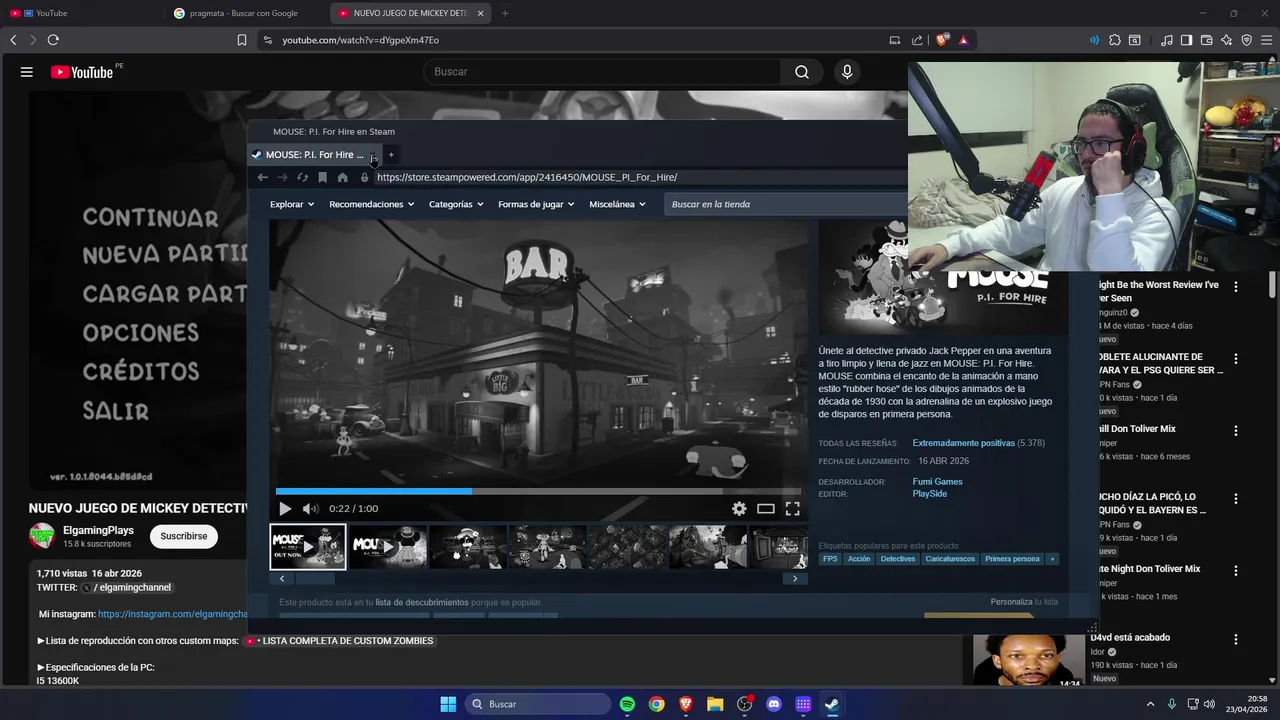Bookmark this YouTube page
This screenshot has height=720, width=1280.
click(242, 40)
